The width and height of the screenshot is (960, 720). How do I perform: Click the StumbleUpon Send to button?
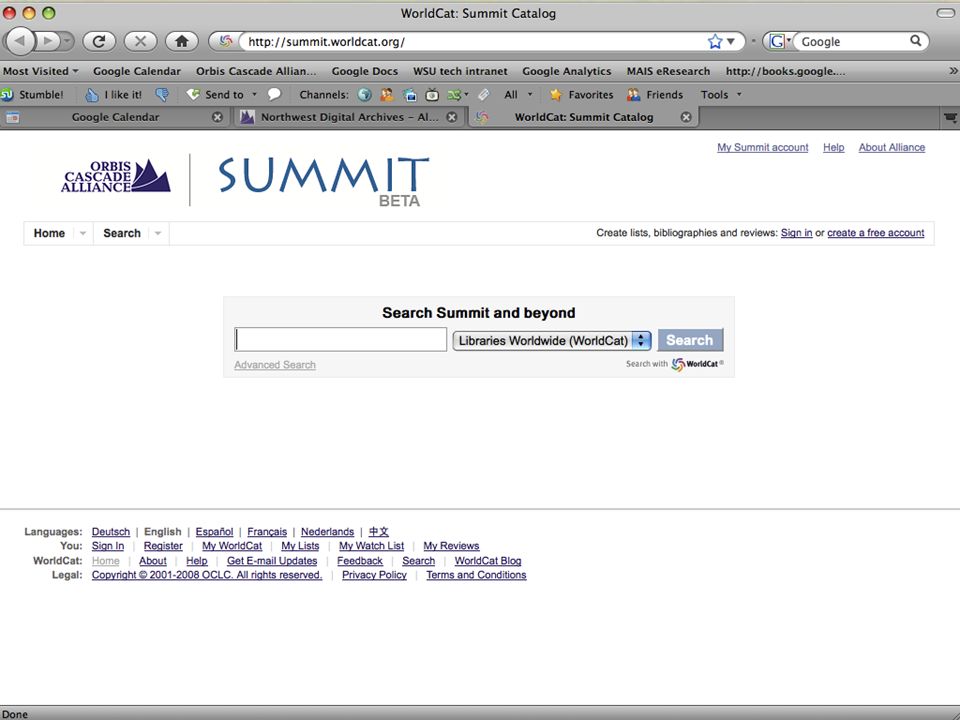coord(216,94)
